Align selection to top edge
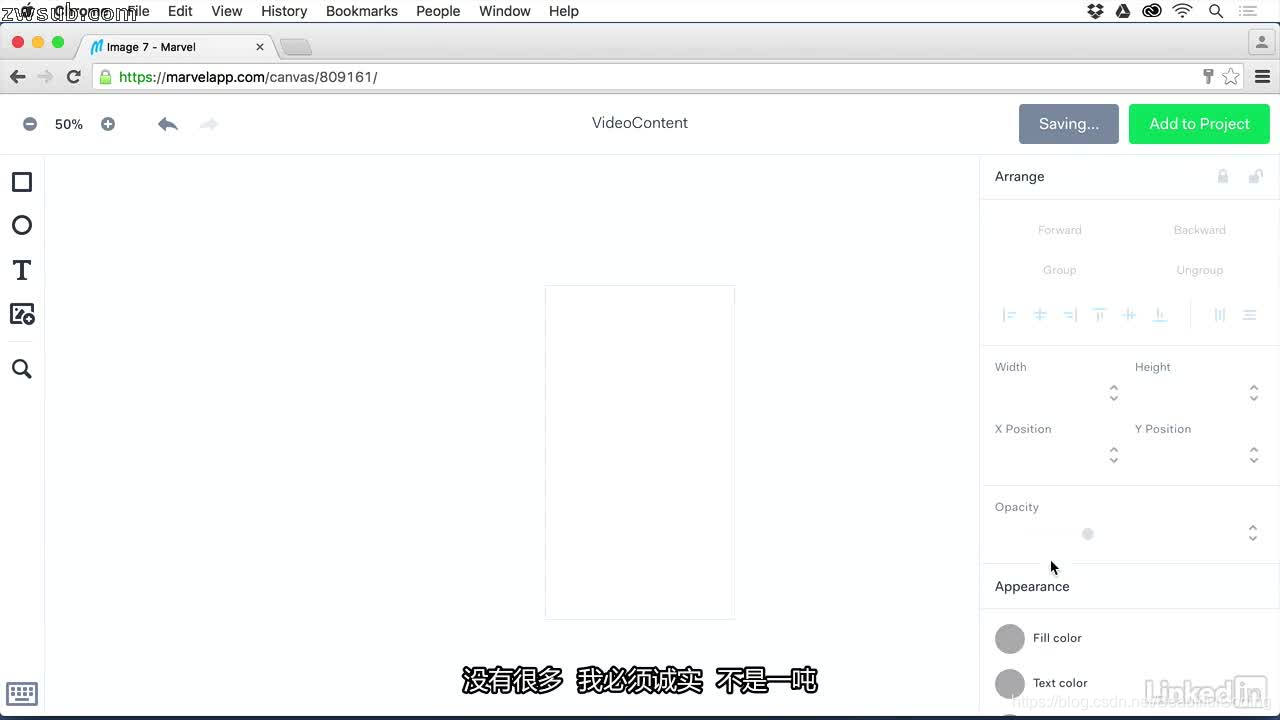 click(x=1099, y=315)
